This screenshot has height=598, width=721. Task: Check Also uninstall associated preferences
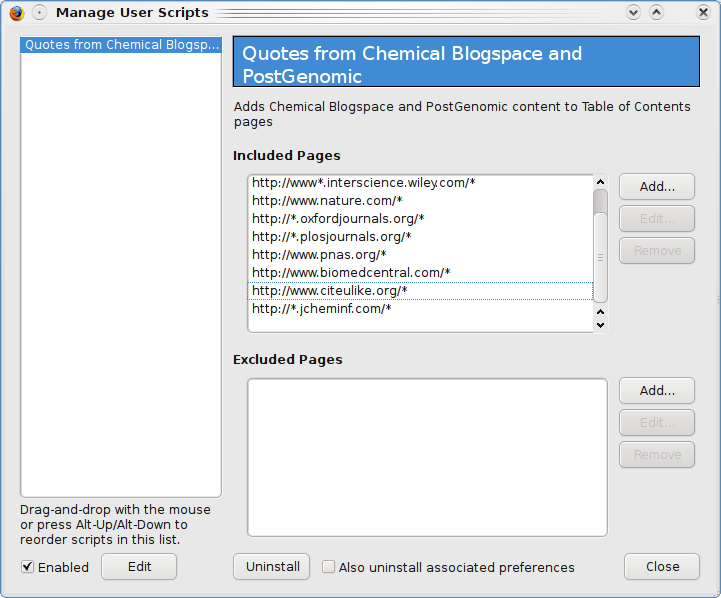point(329,567)
